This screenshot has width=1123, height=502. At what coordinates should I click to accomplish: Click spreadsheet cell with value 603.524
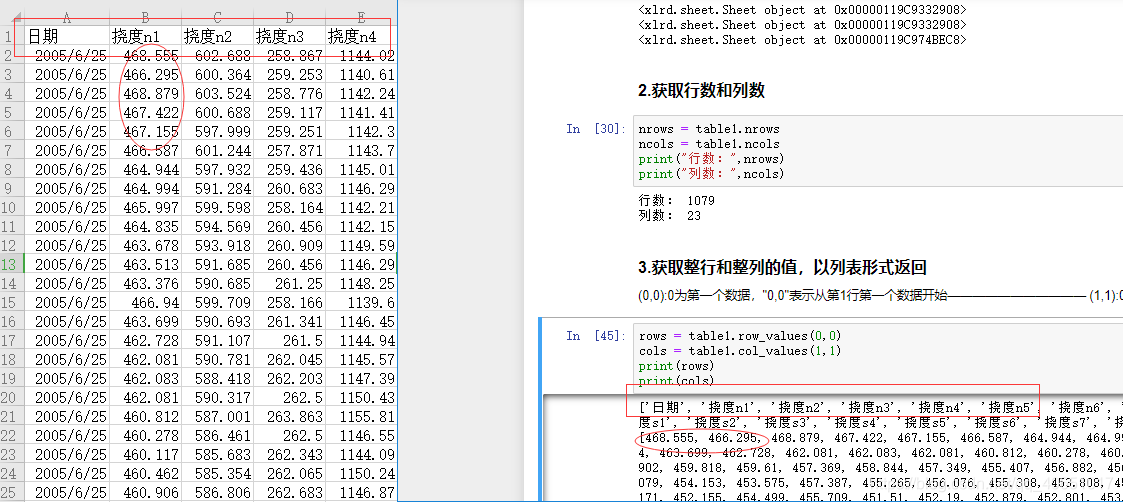tap(217, 93)
